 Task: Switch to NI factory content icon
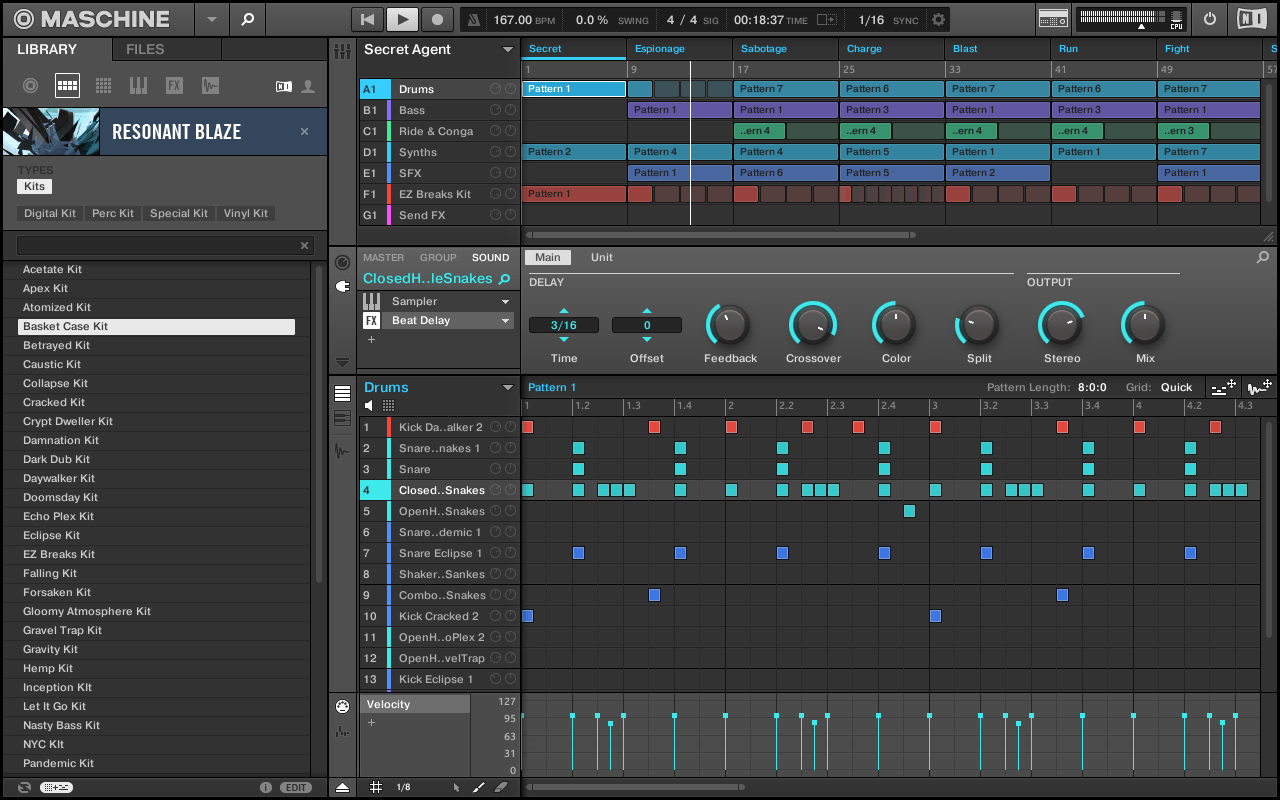tap(284, 87)
